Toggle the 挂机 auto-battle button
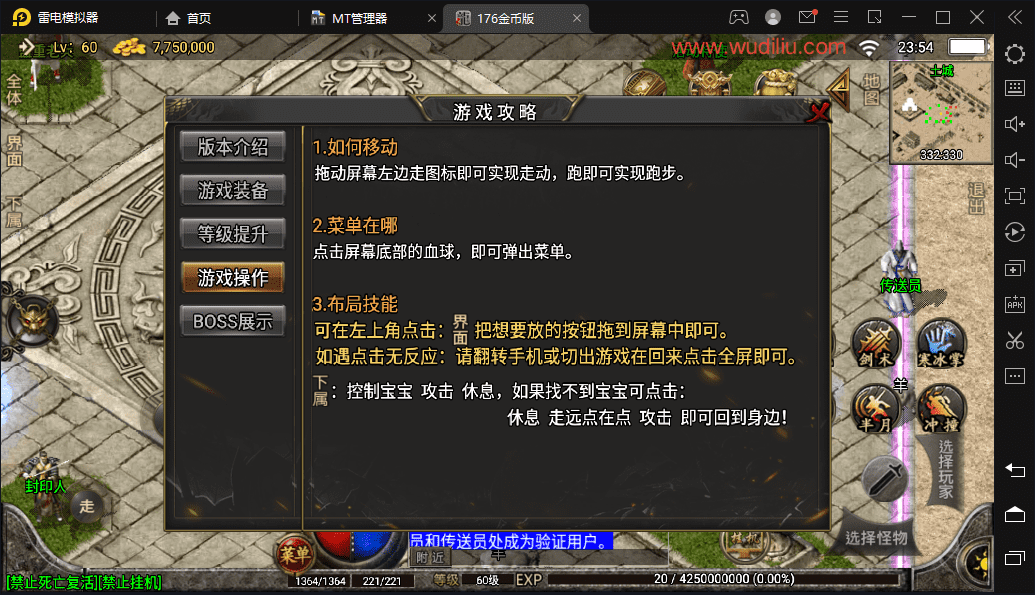The height and width of the screenshot is (595, 1035). click(x=745, y=541)
